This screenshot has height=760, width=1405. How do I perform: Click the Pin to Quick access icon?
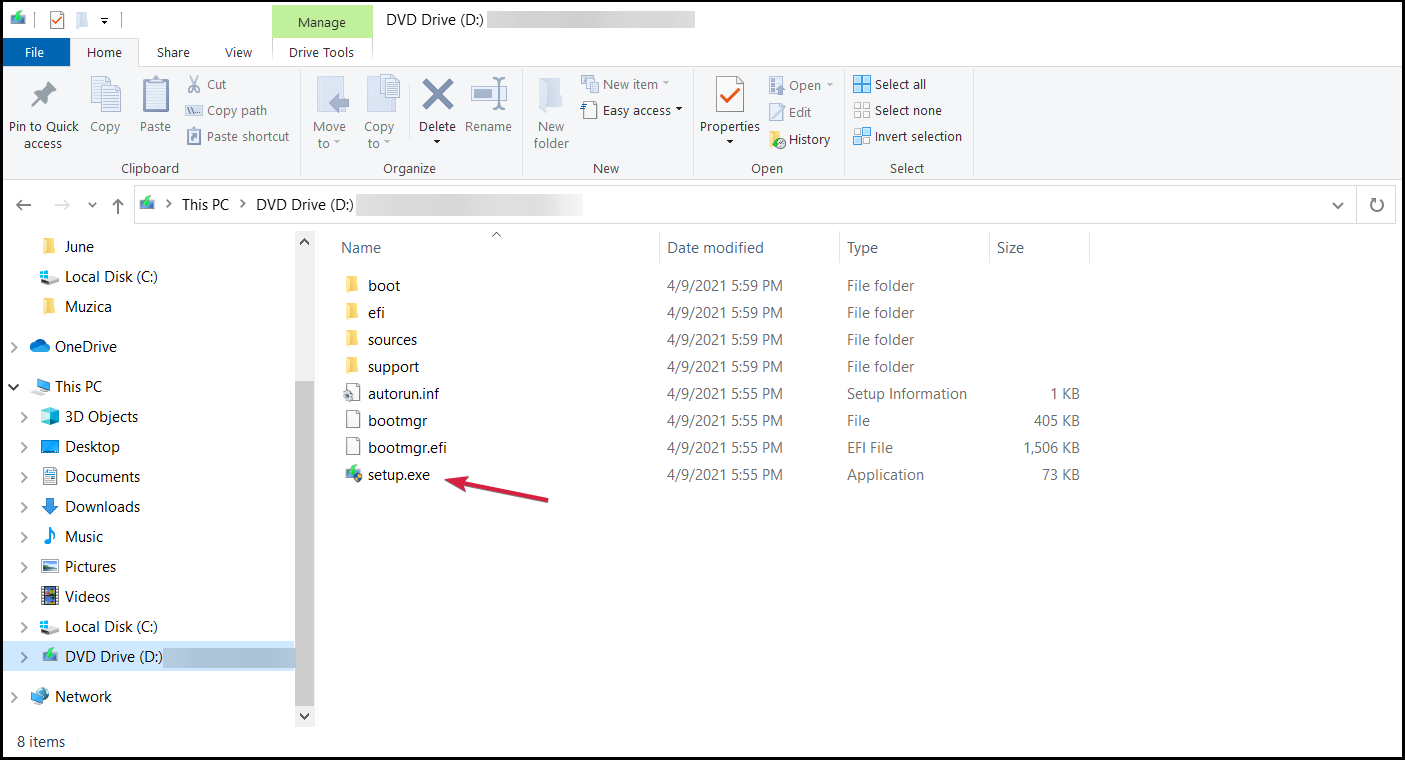point(43,98)
